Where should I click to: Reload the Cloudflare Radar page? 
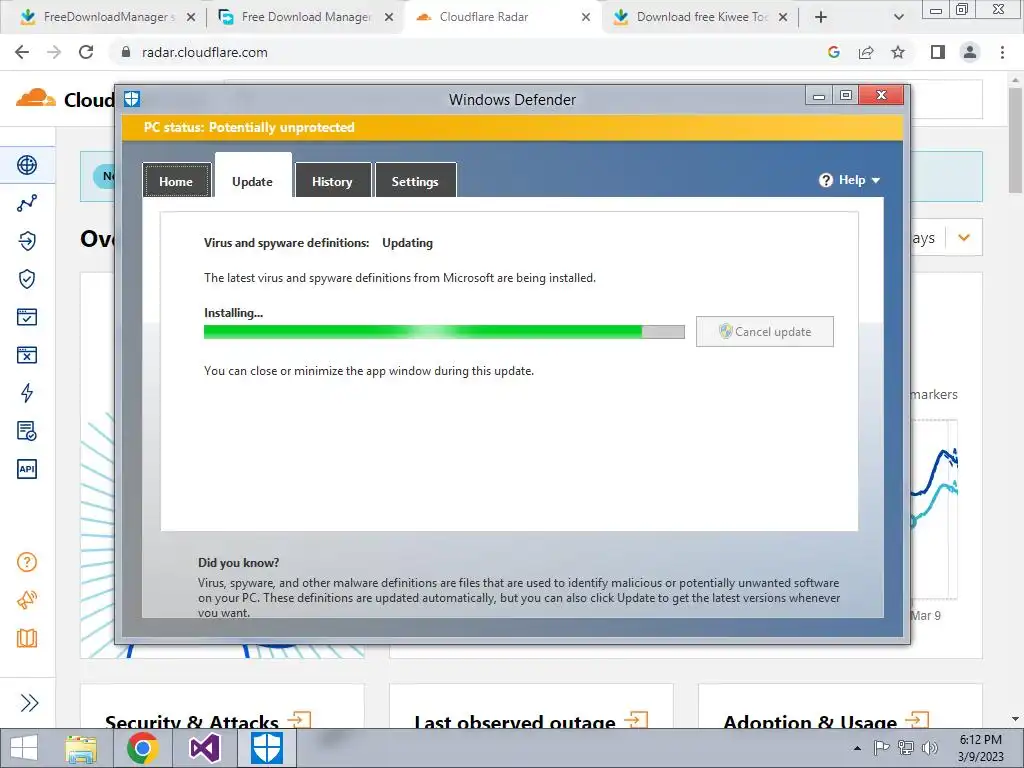86,52
